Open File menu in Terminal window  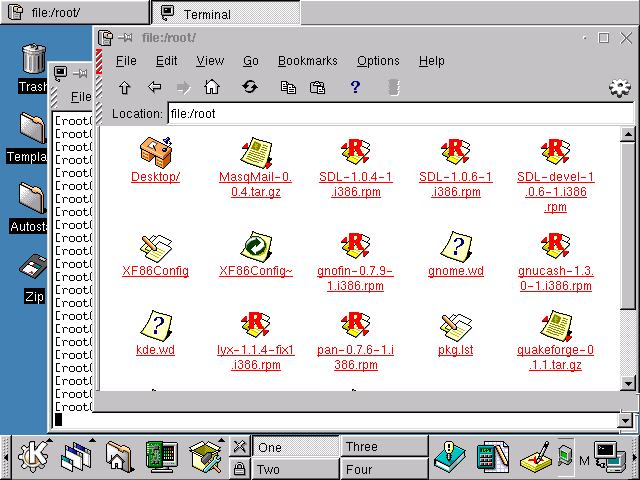(81, 97)
